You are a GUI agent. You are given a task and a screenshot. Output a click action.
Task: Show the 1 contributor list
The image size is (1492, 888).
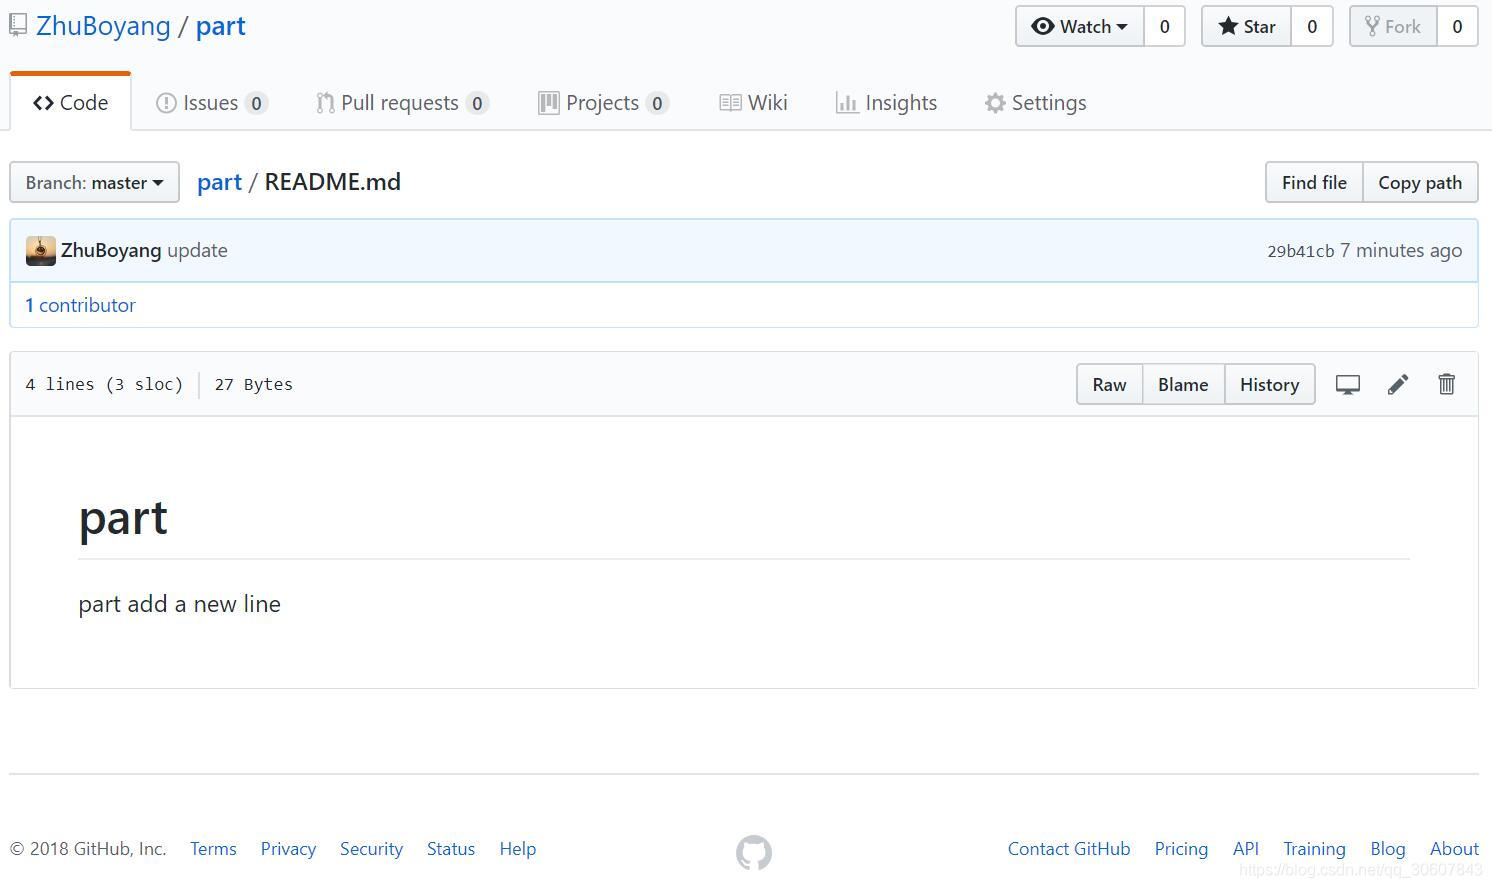coord(80,305)
